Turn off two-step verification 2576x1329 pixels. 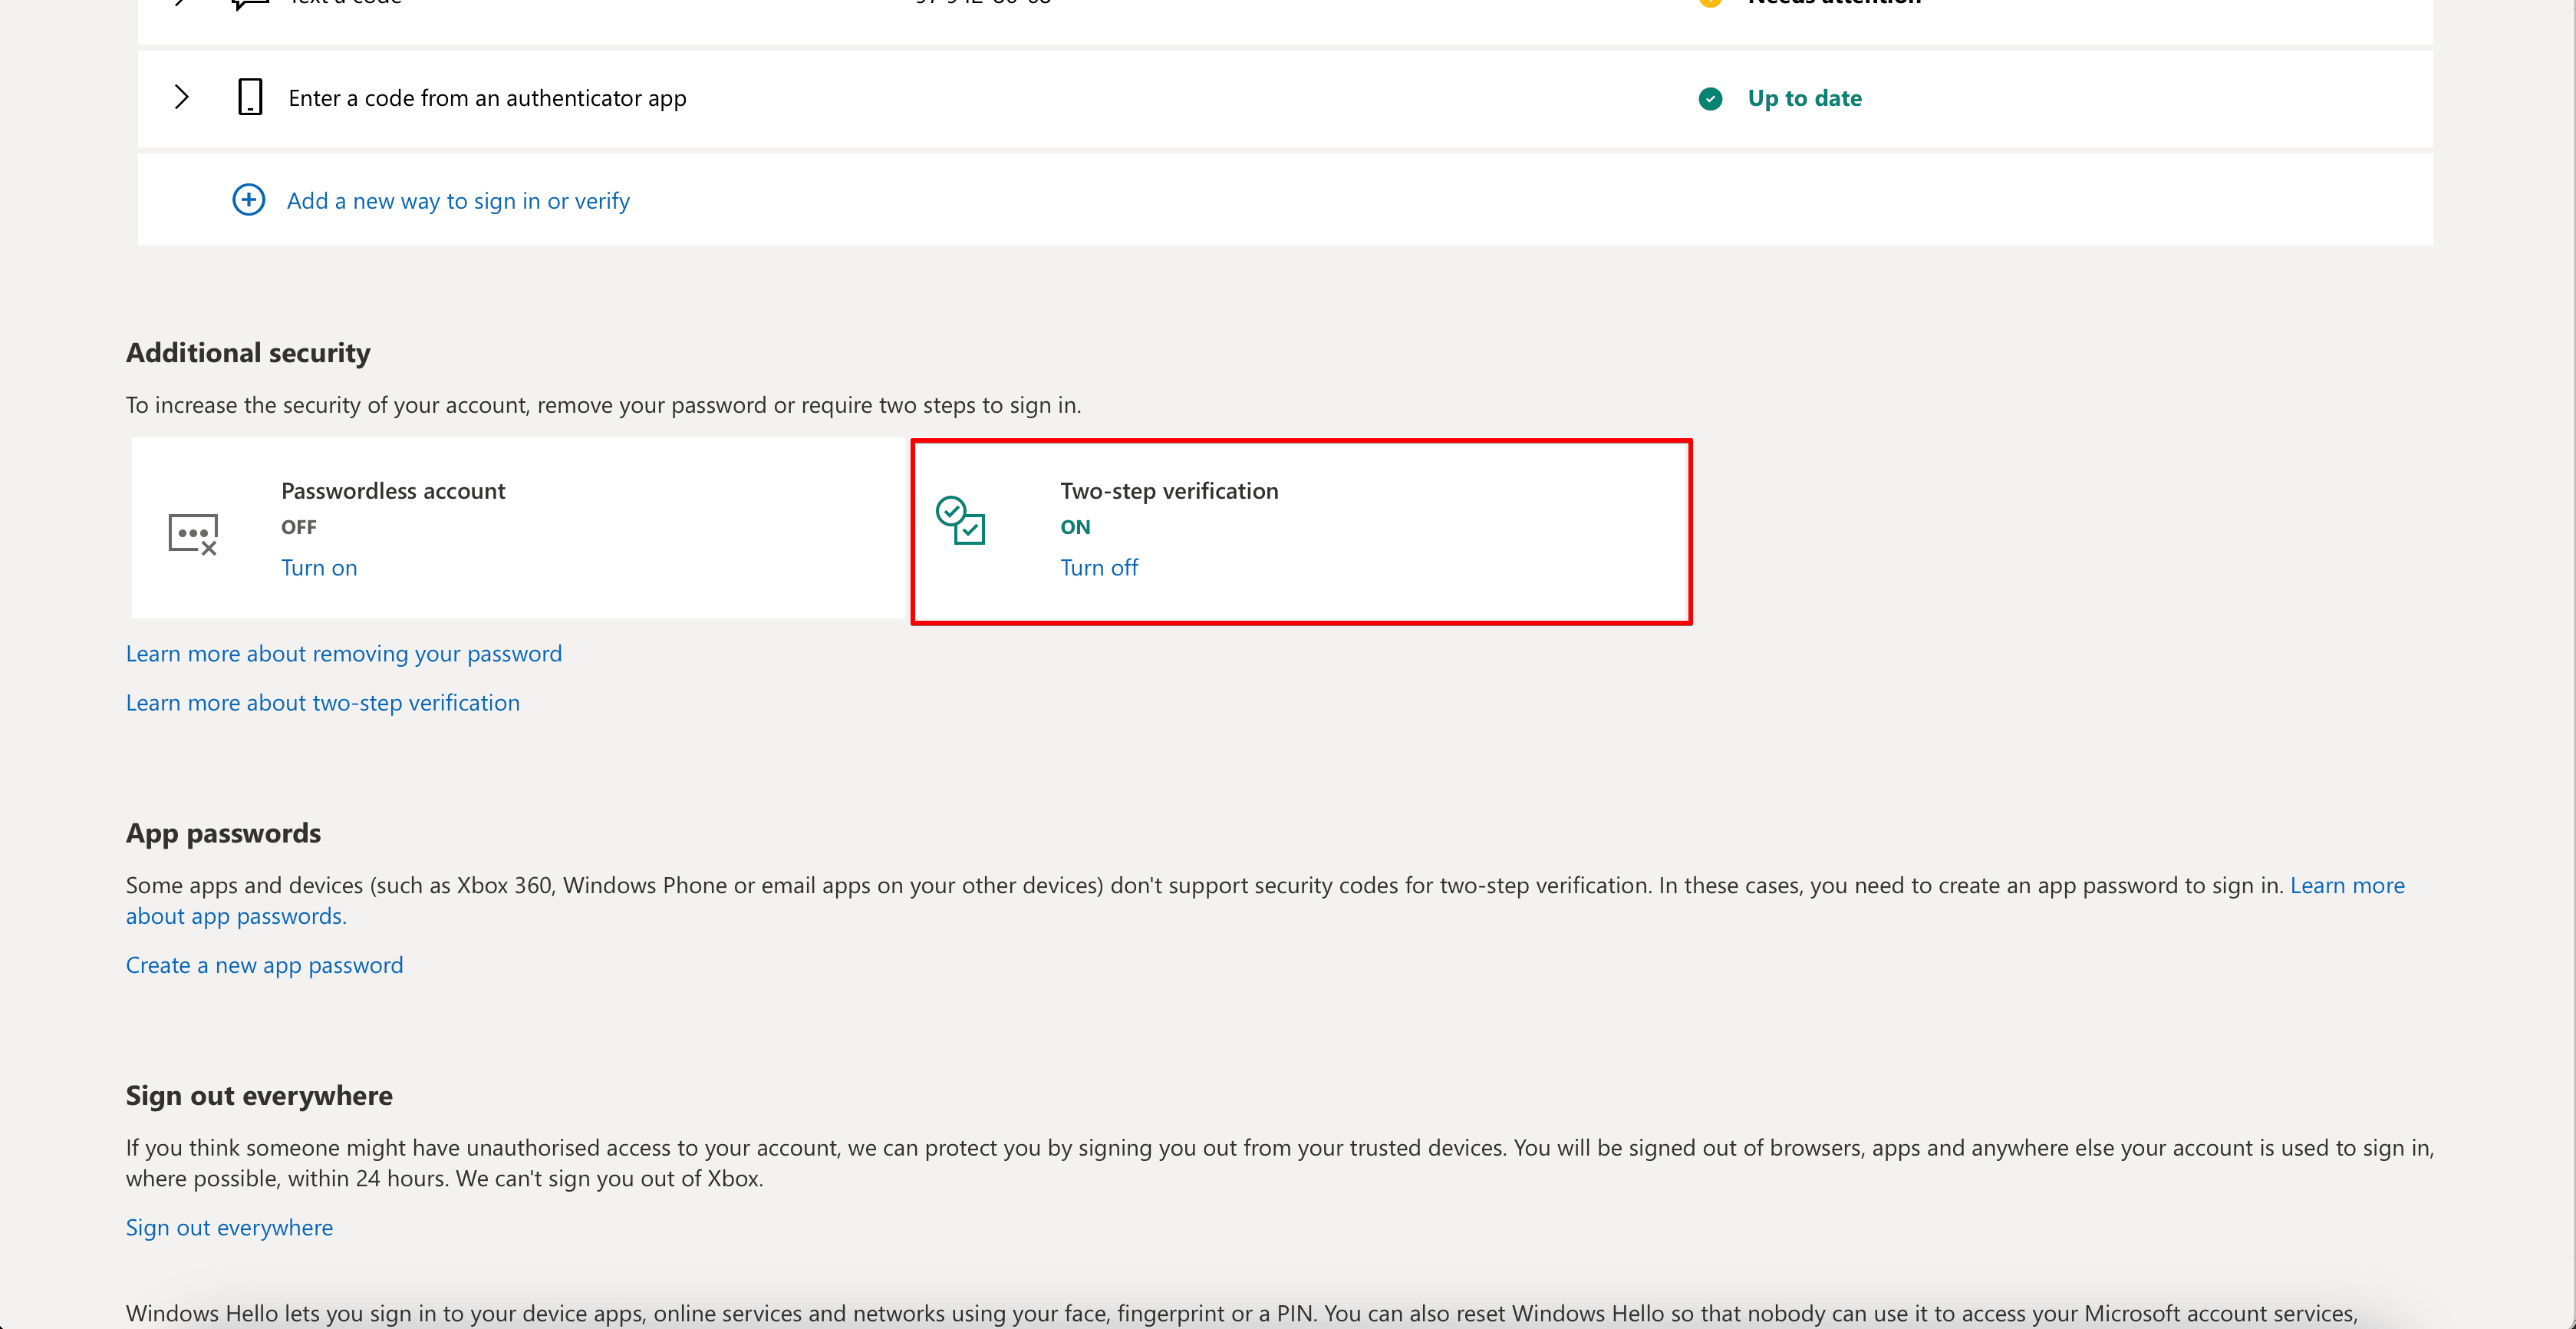pyautogui.click(x=1098, y=567)
